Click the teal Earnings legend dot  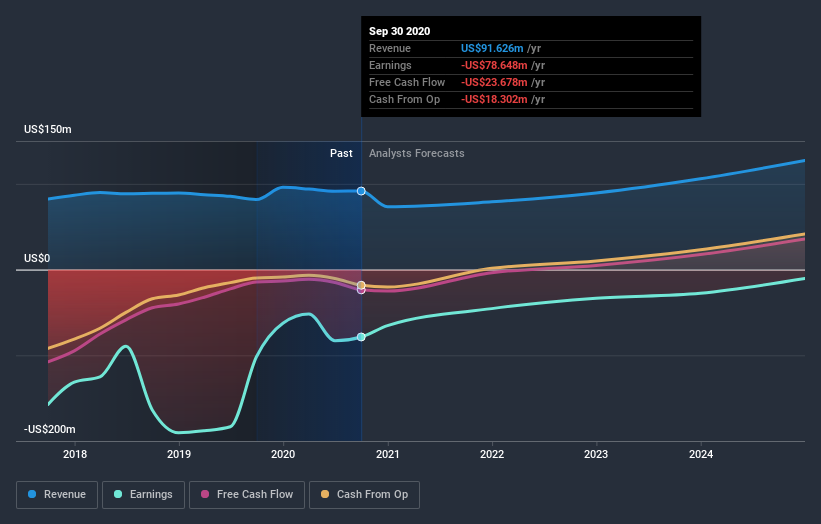point(118,494)
